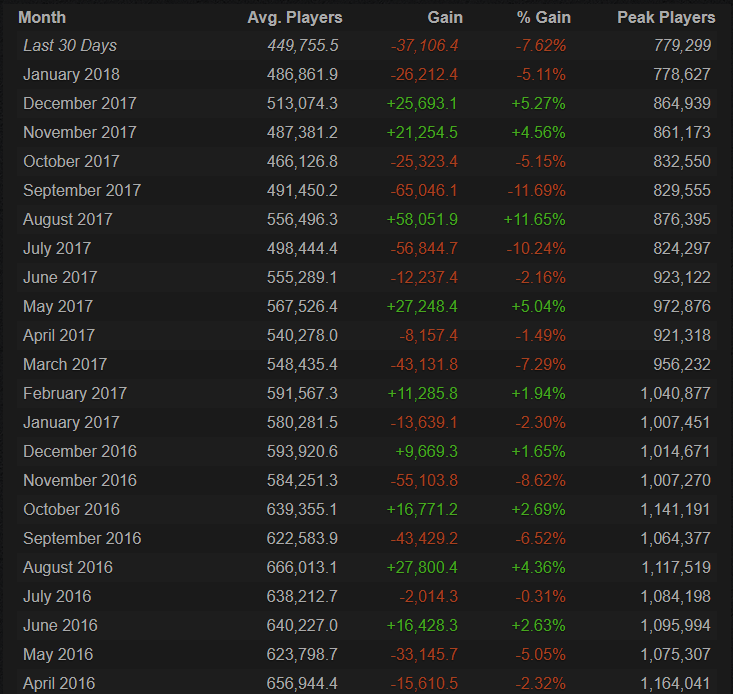Click the Avg. Players column header
This screenshot has height=694, width=733.
294,17
